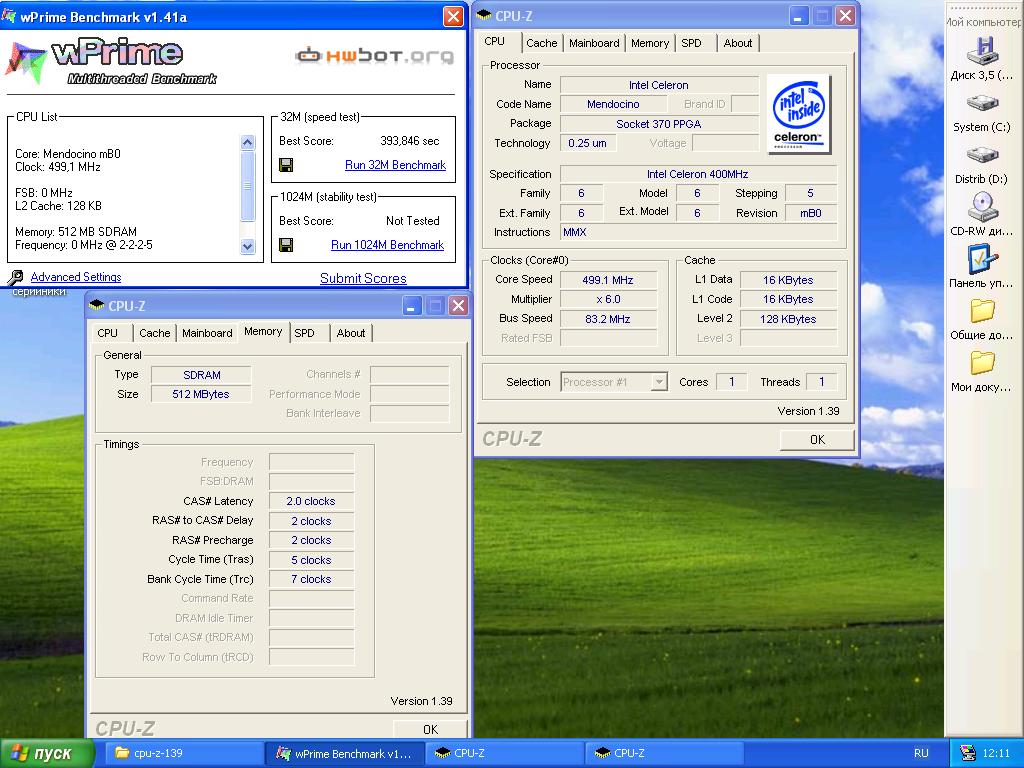Select the CD-RW drive desktop icon

981,207
